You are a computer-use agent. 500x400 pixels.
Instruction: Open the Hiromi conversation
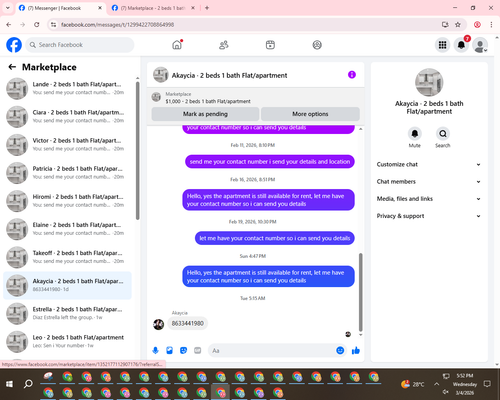point(67,201)
